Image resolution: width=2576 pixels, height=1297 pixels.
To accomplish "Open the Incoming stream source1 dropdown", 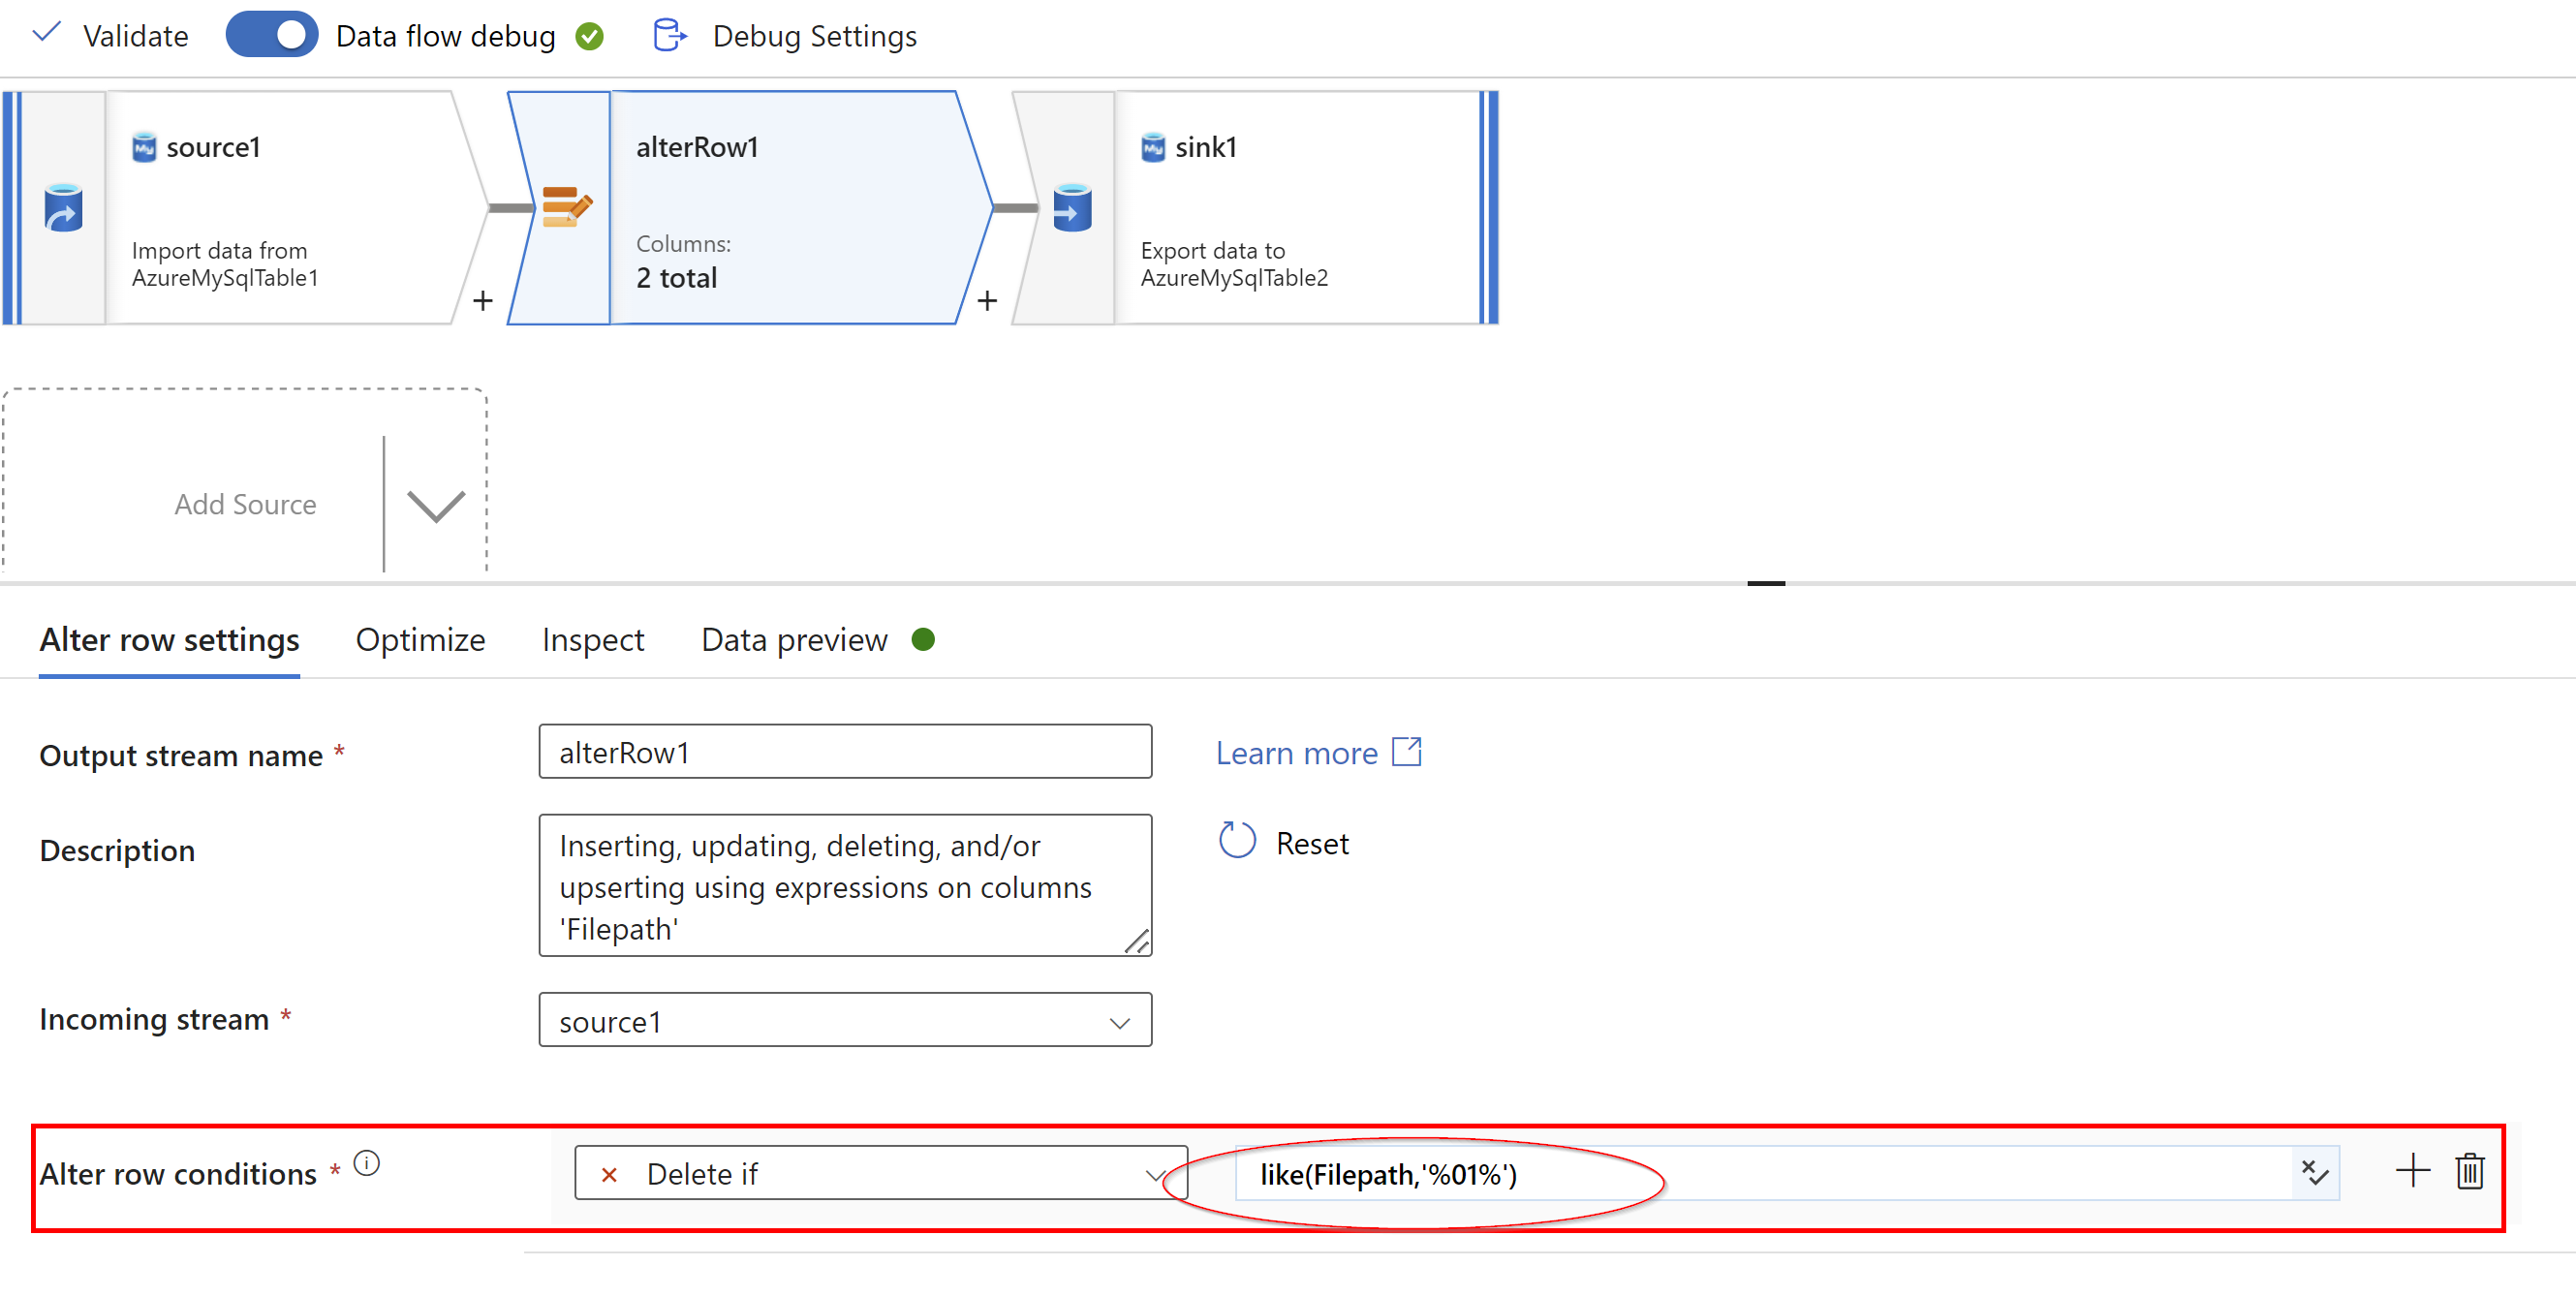I will pos(844,1021).
